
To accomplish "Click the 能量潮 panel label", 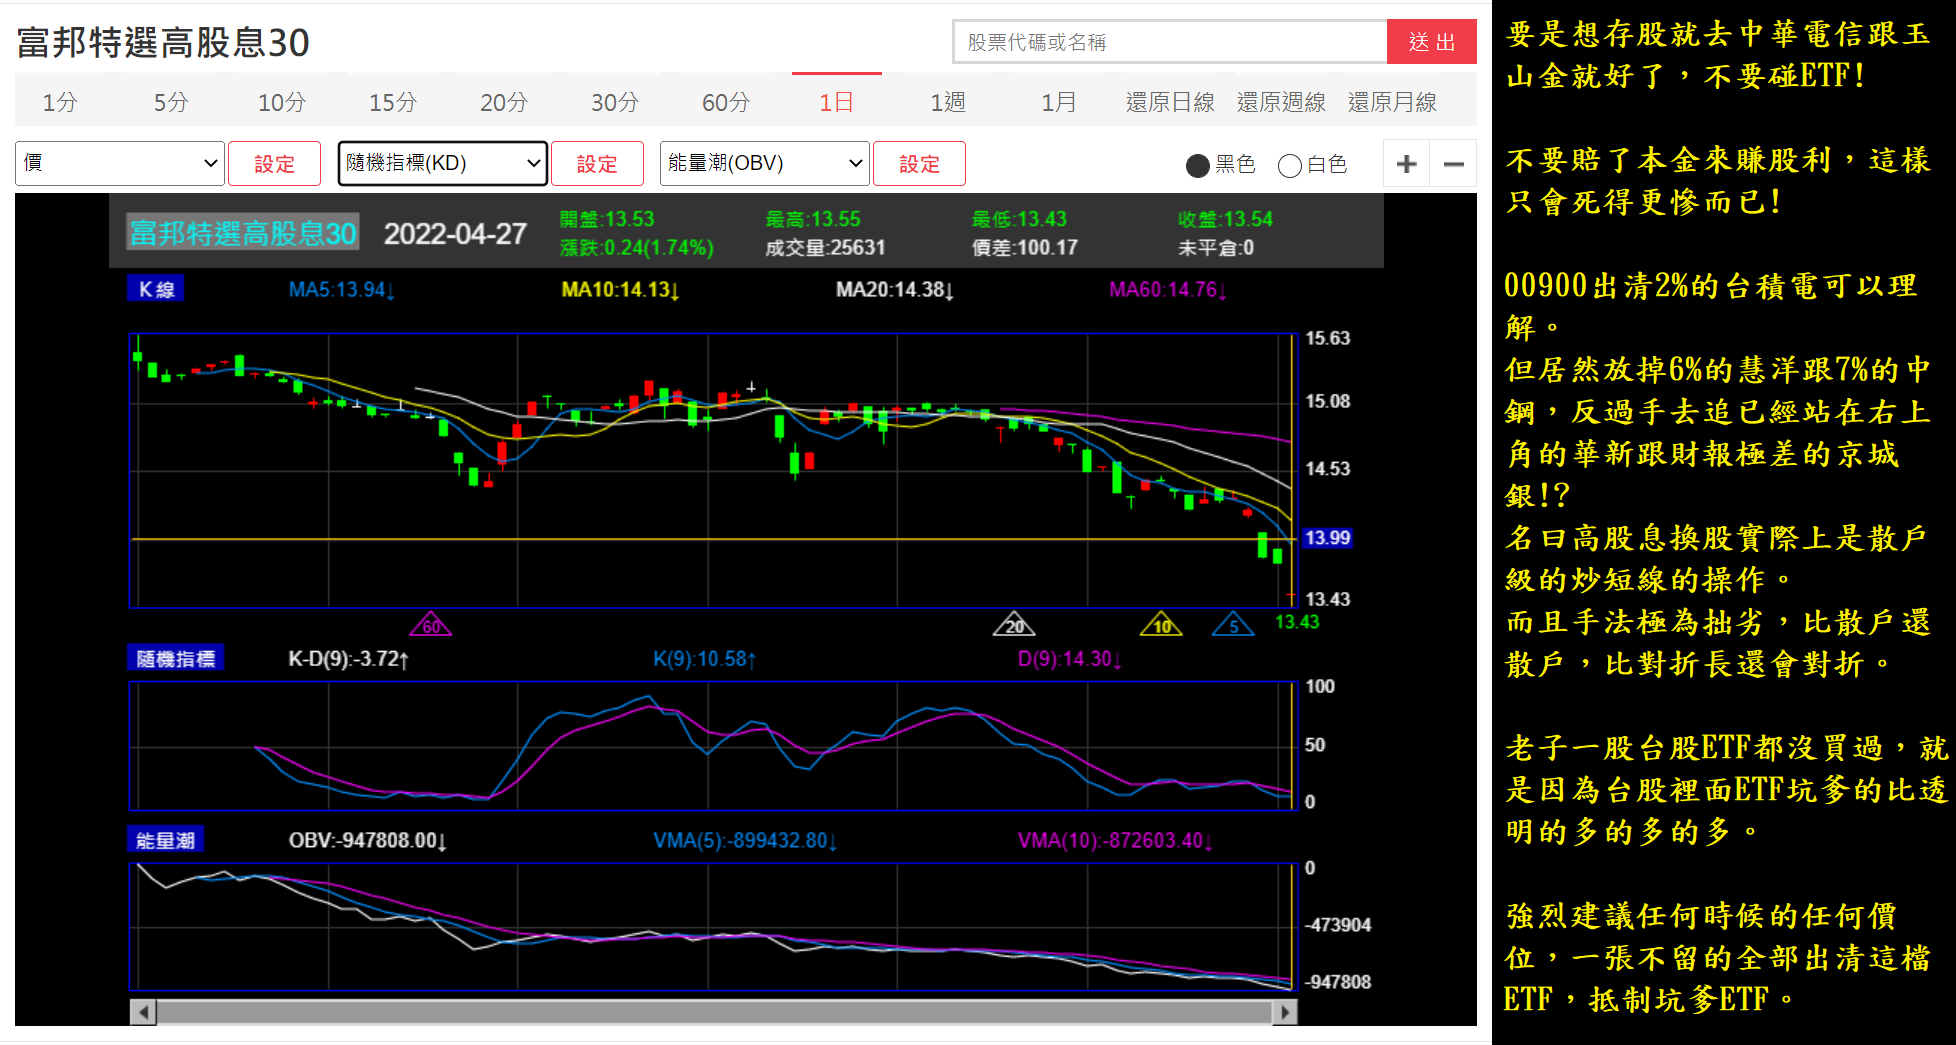I will [166, 840].
